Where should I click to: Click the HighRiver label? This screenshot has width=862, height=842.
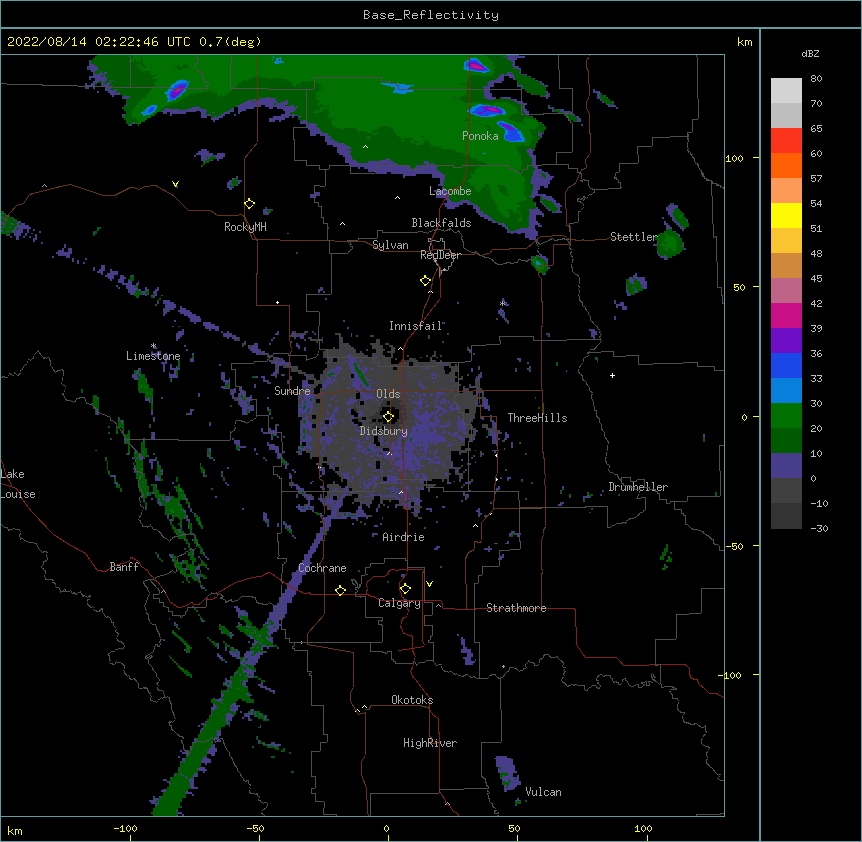430,743
